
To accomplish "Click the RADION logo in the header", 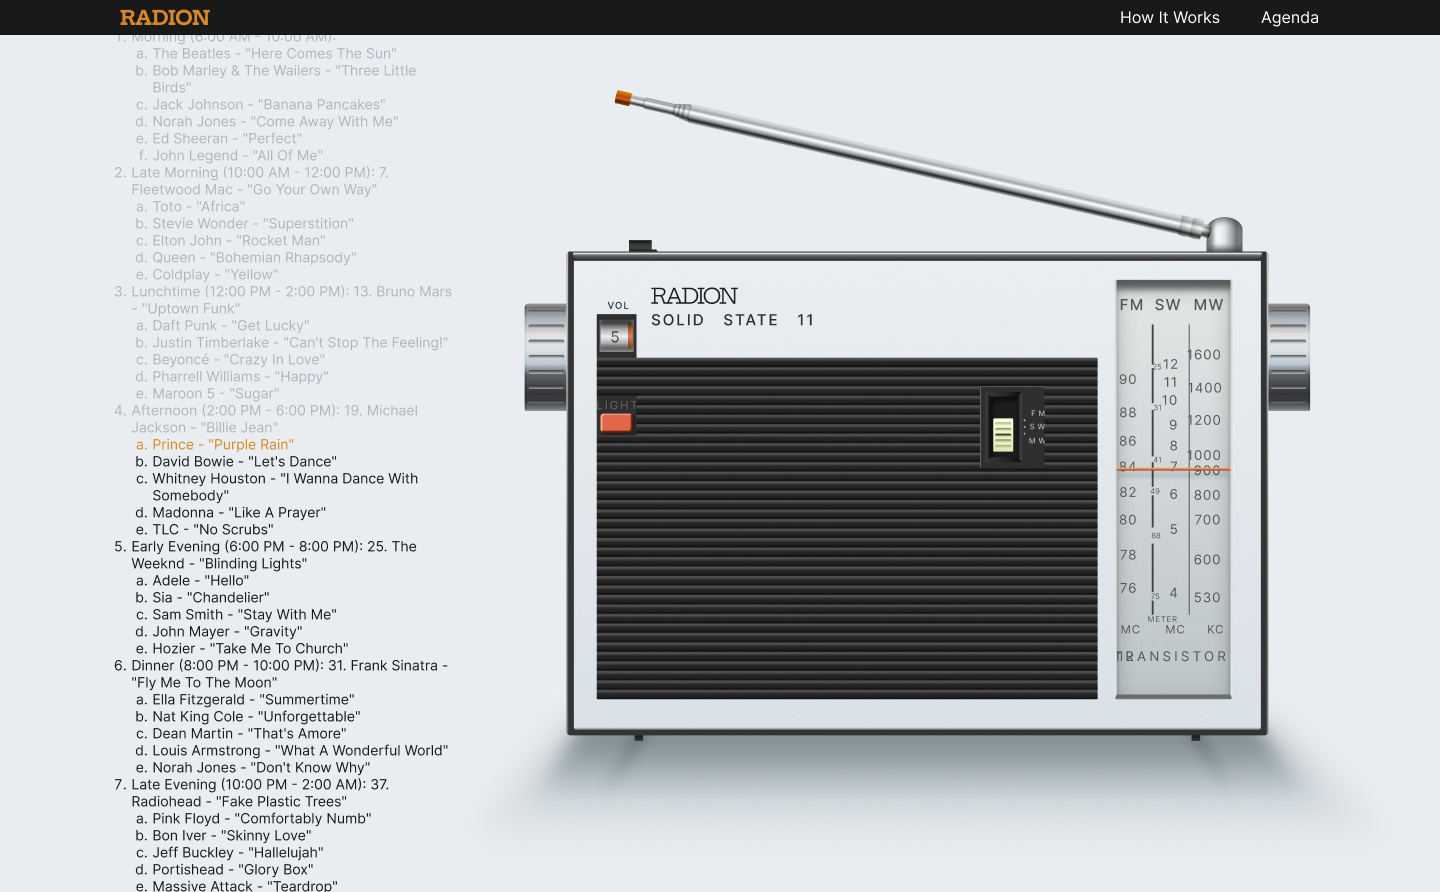I will pyautogui.click(x=164, y=18).
